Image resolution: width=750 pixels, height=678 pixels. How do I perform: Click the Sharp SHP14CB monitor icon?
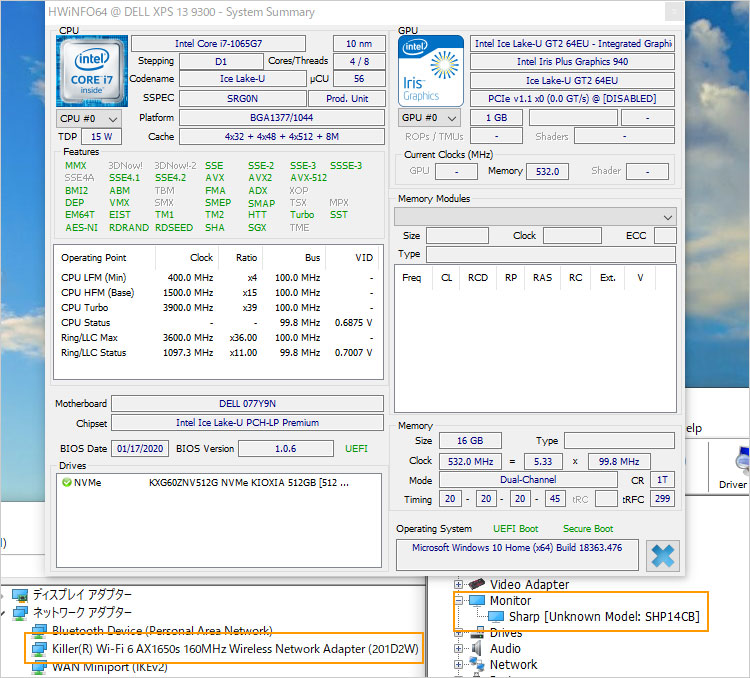pos(496,616)
